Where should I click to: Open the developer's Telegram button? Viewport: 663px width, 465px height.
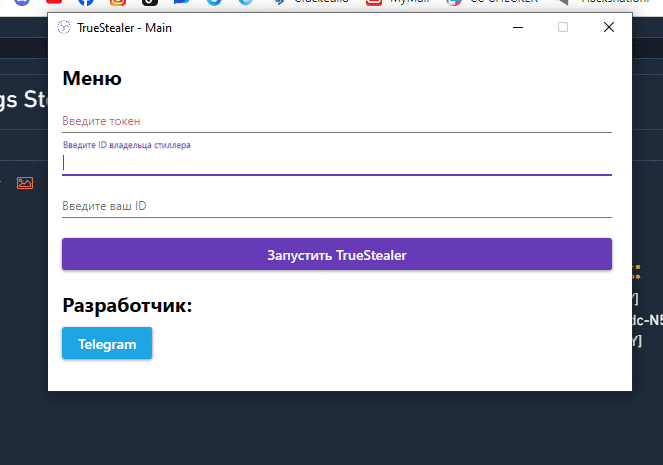pos(107,343)
